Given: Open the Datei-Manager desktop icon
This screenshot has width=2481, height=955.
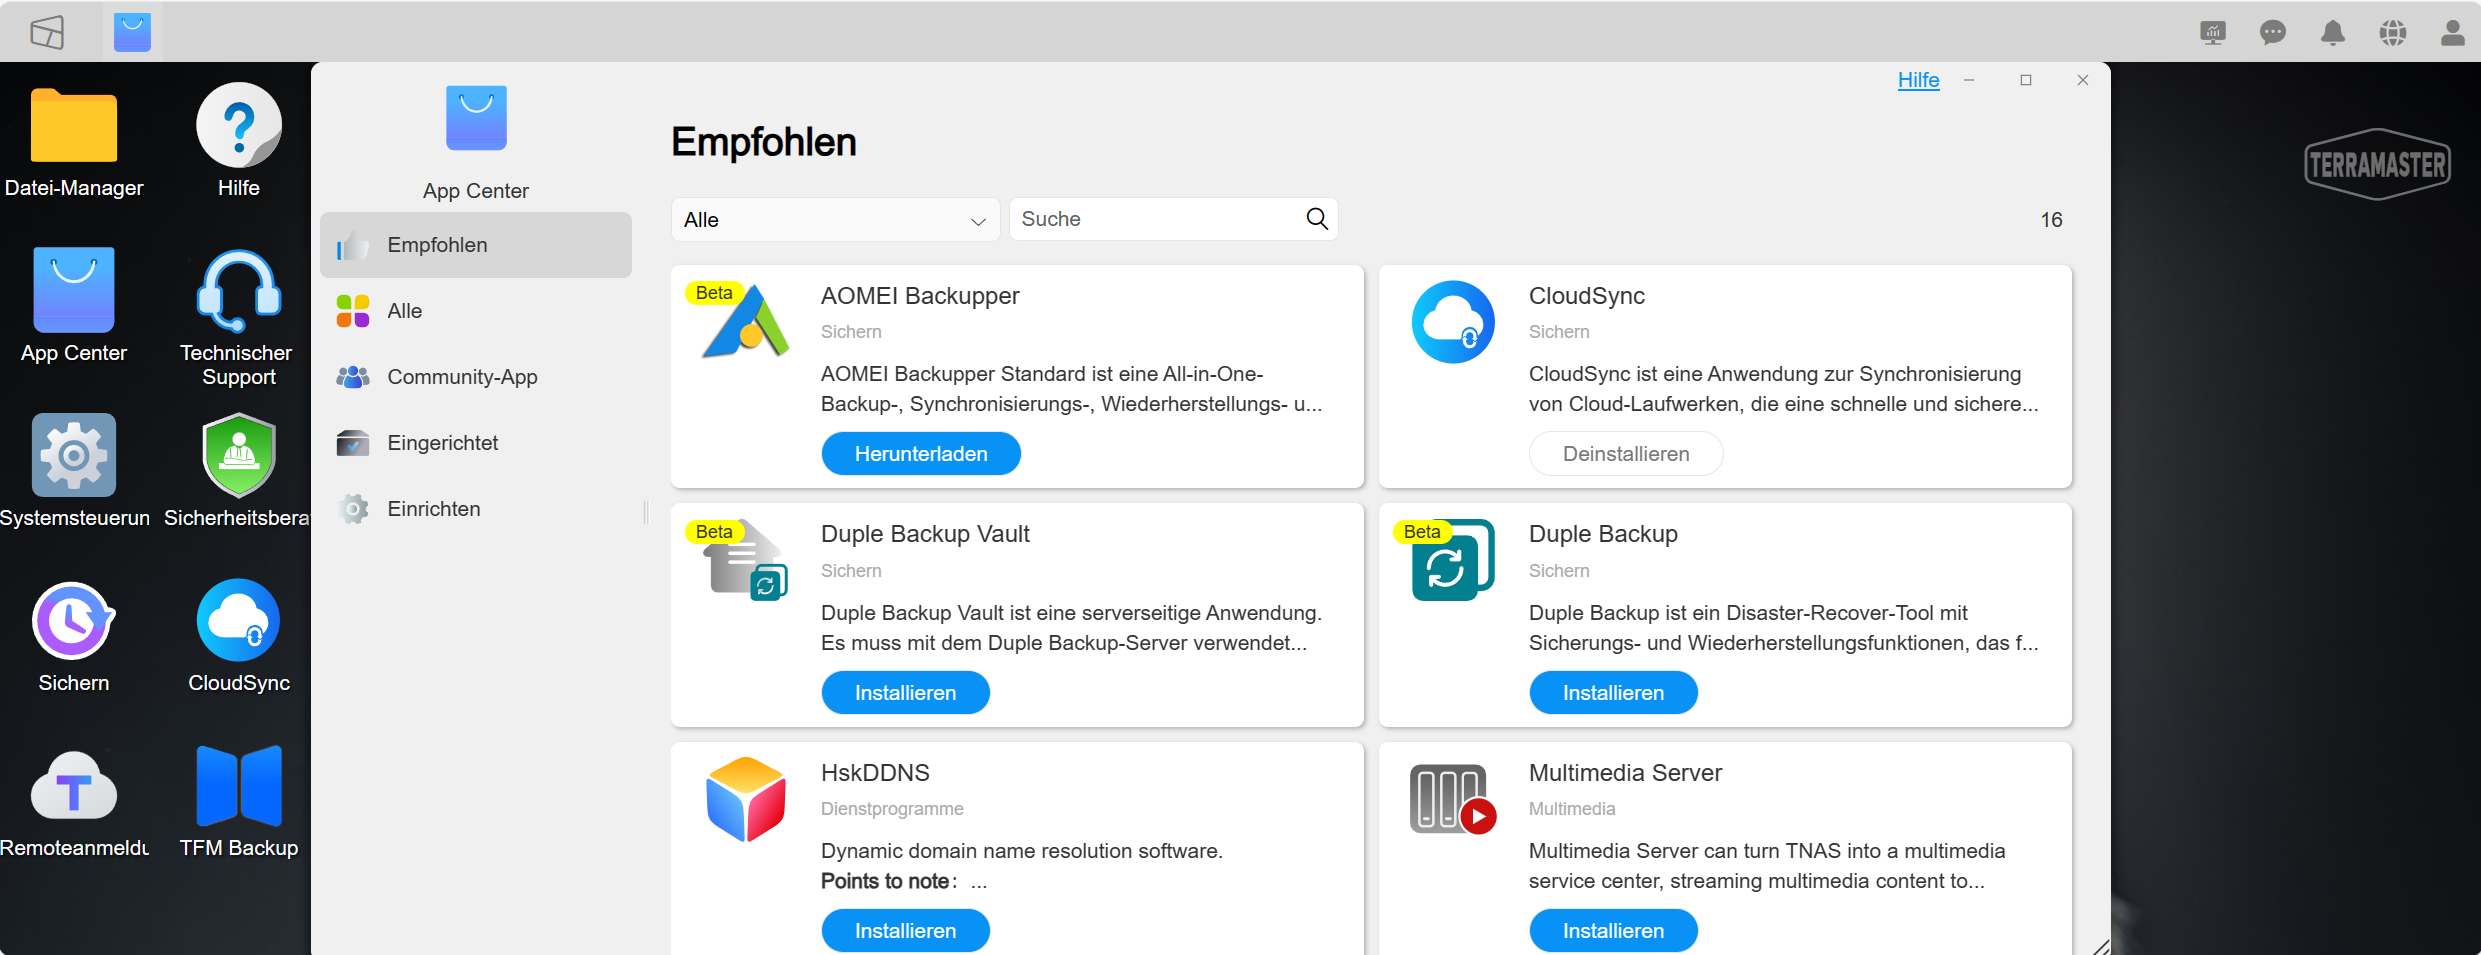Looking at the screenshot, I should tap(74, 127).
